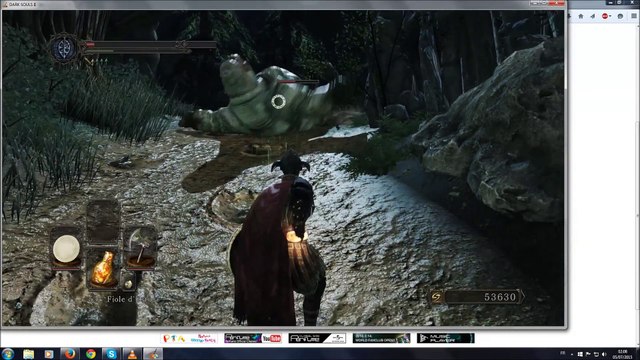Open Google Chrome from the taskbar
Screen dimensions: 640x360
point(91,354)
